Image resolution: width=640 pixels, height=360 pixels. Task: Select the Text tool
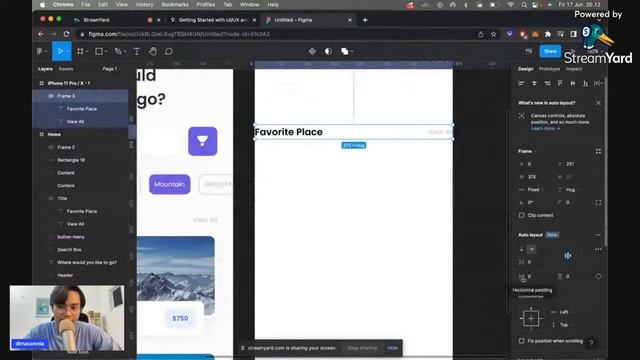pyautogui.click(x=137, y=51)
